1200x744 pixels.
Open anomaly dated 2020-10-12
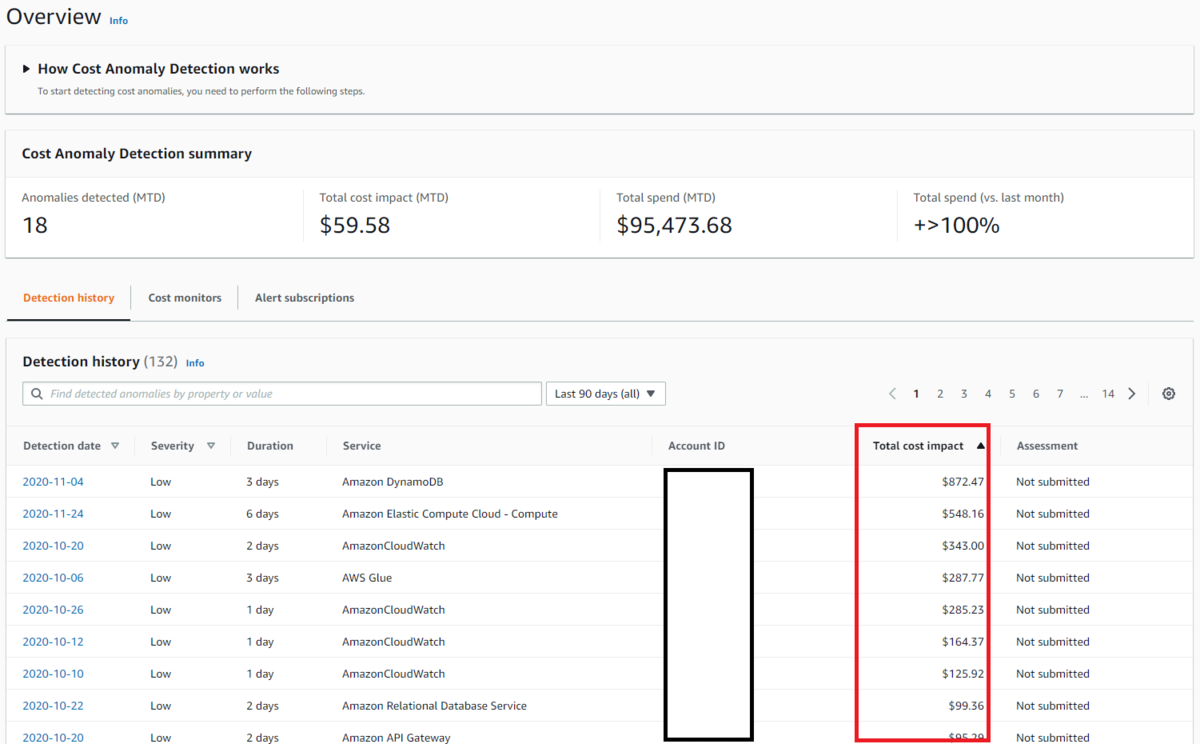[53, 642]
